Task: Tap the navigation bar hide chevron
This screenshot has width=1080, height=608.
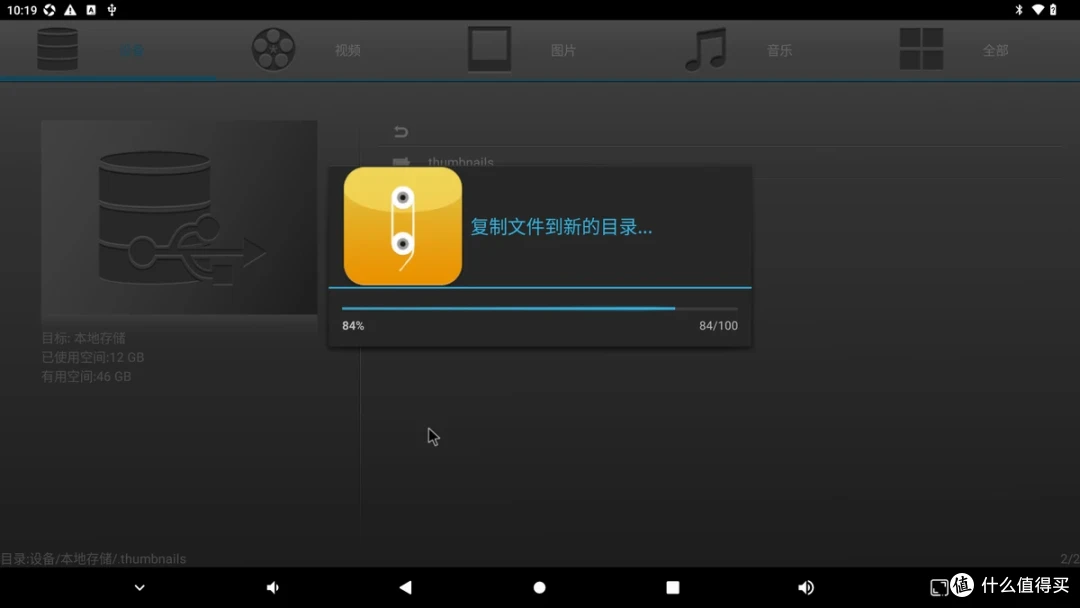Action: (140, 587)
